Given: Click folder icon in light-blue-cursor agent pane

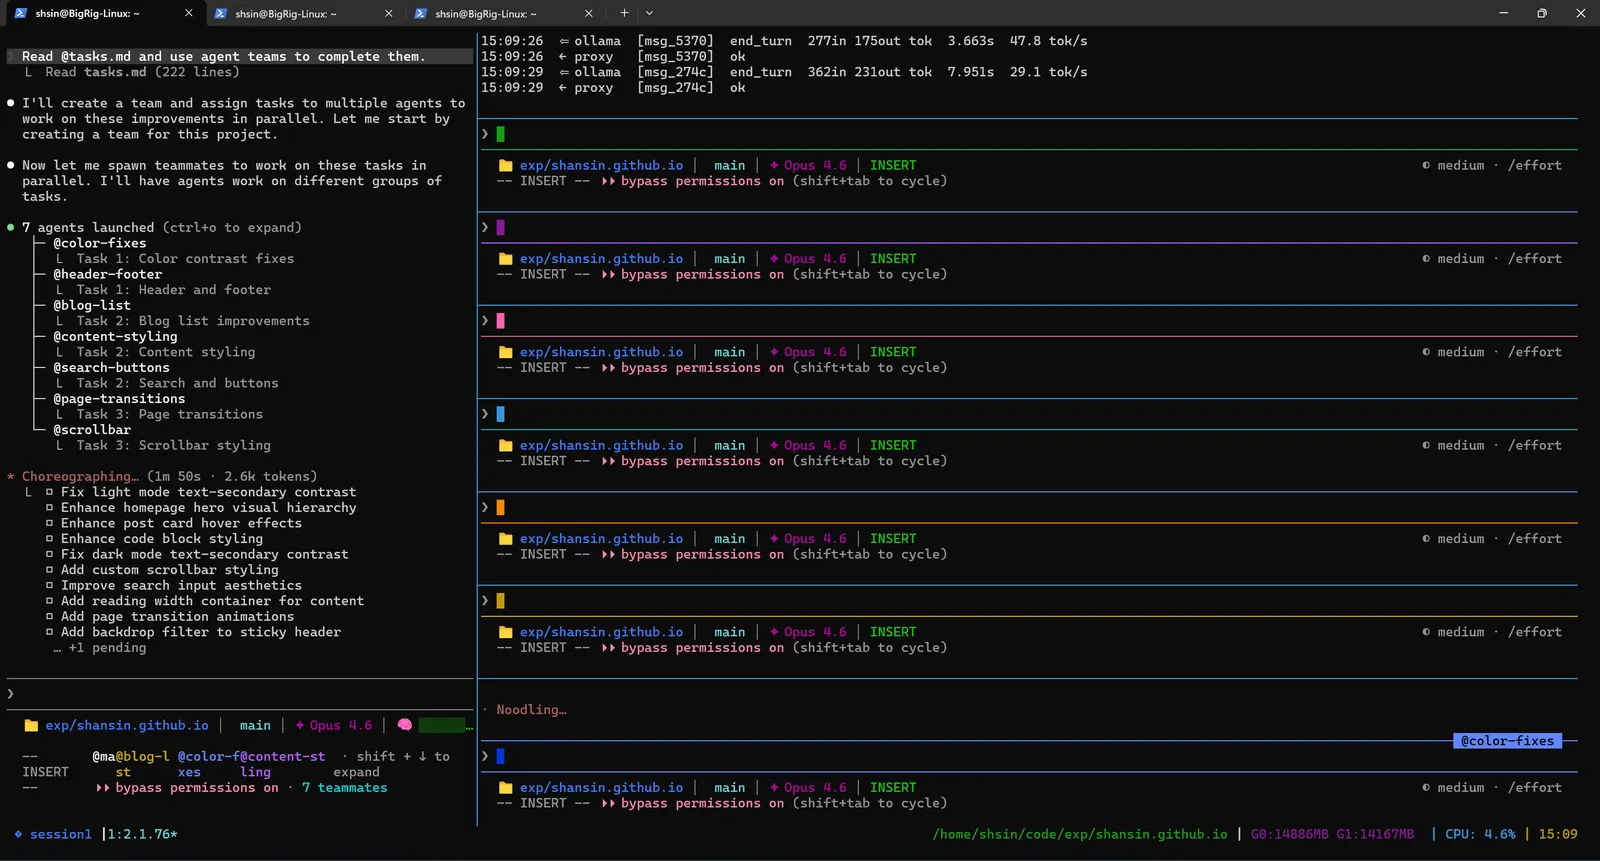Looking at the screenshot, I should 506,446.
